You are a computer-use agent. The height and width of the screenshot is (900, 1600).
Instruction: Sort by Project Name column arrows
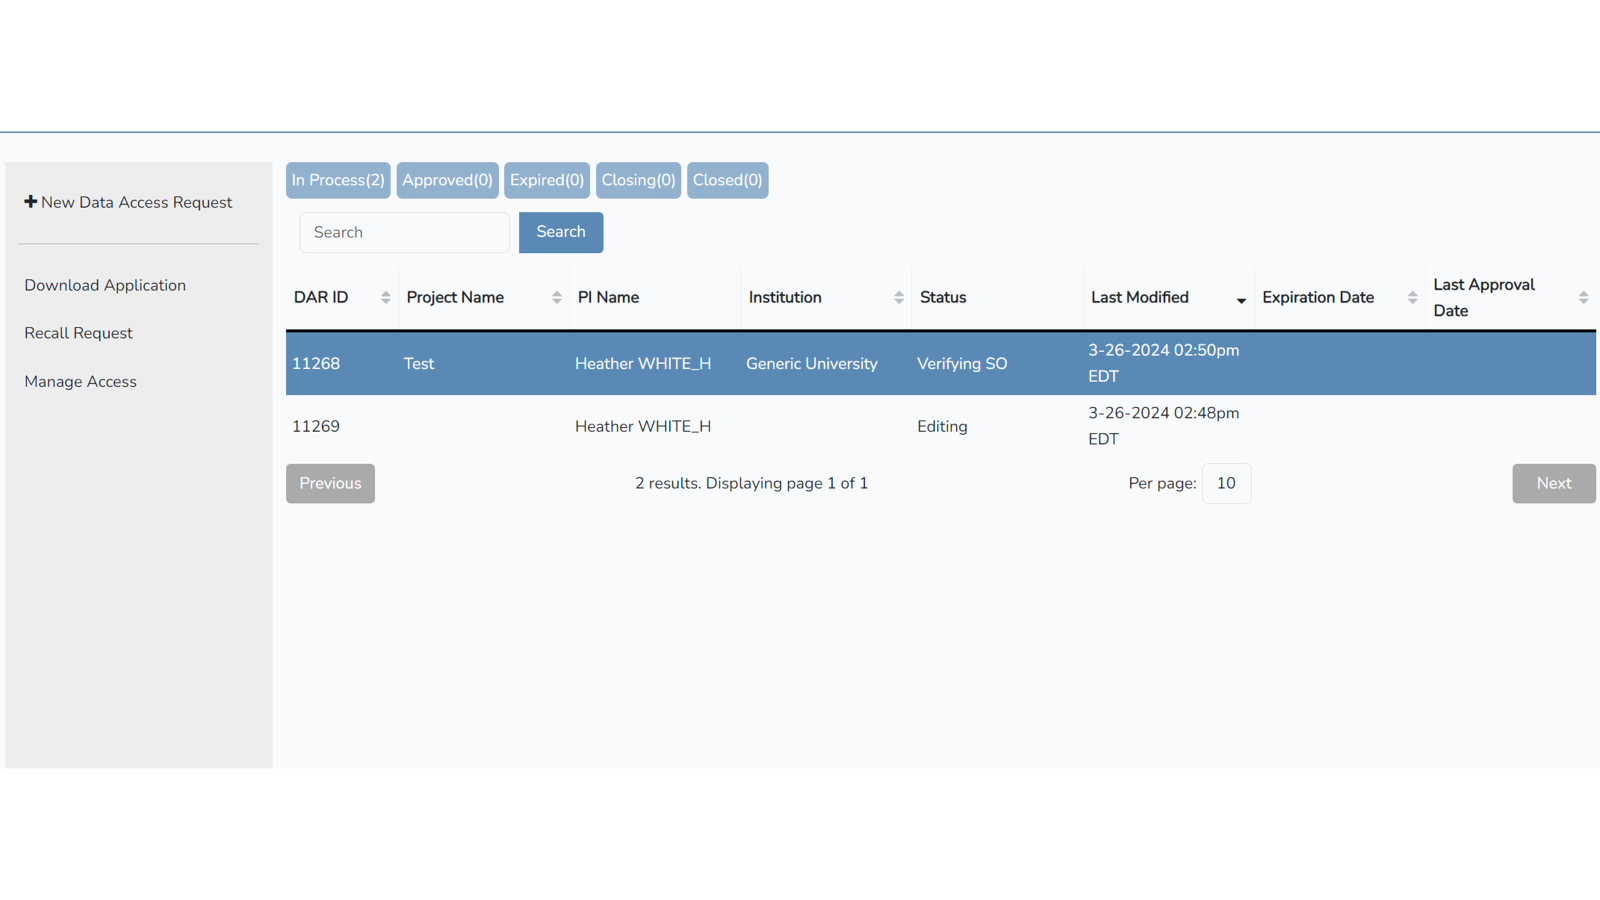pos(556,298)
